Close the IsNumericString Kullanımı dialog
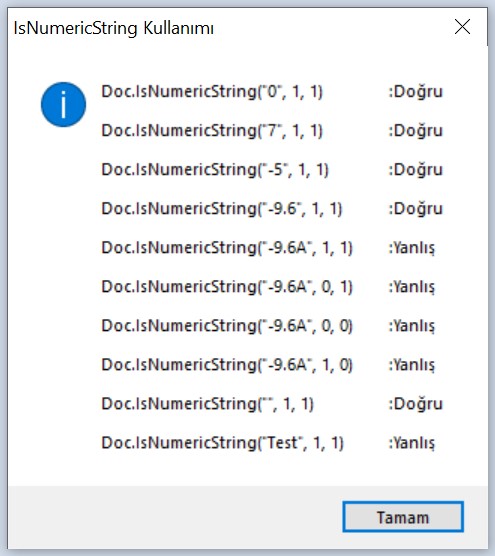Image resolution: width=495 pixels, height=556 pixels. coord(462,27)
